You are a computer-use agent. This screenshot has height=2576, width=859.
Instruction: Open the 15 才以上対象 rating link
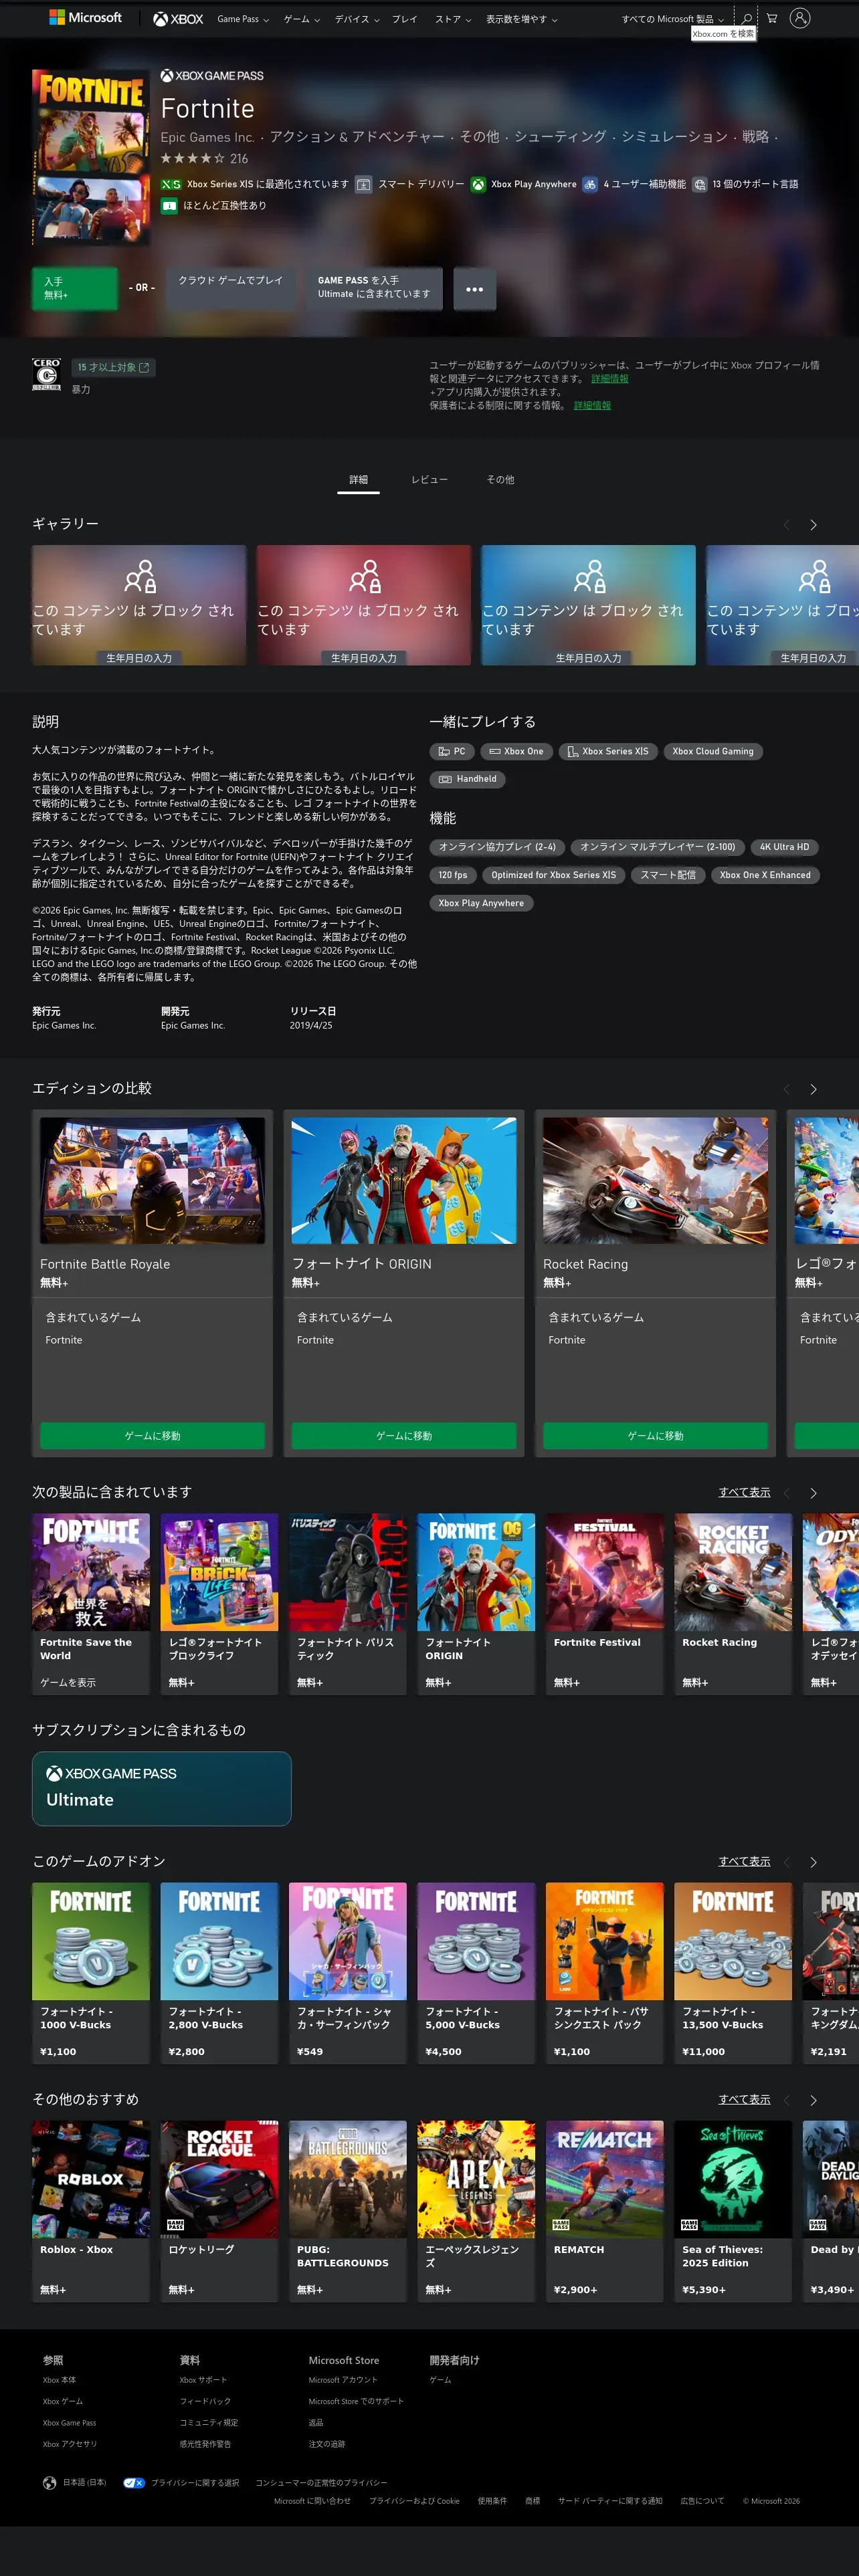(x=113, y=368)
